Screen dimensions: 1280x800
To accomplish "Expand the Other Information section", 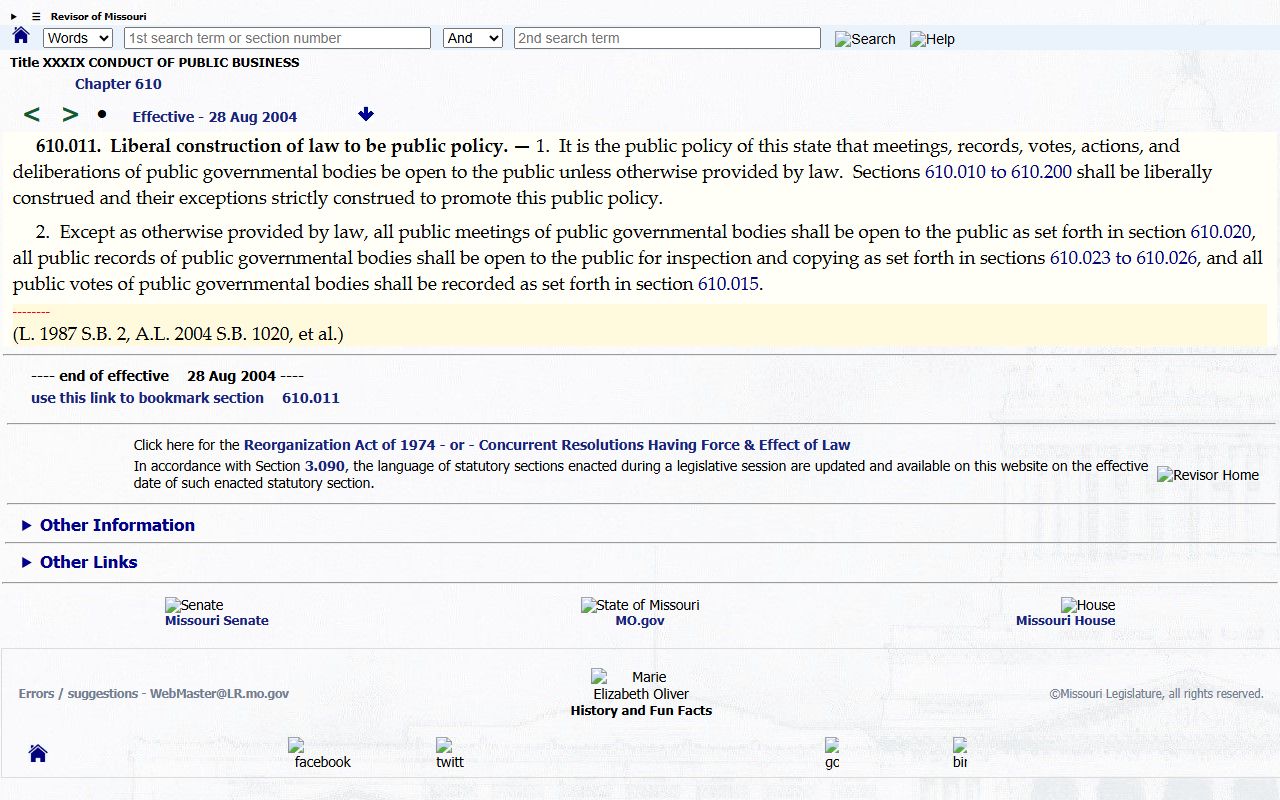I will [x=108, y=525].
